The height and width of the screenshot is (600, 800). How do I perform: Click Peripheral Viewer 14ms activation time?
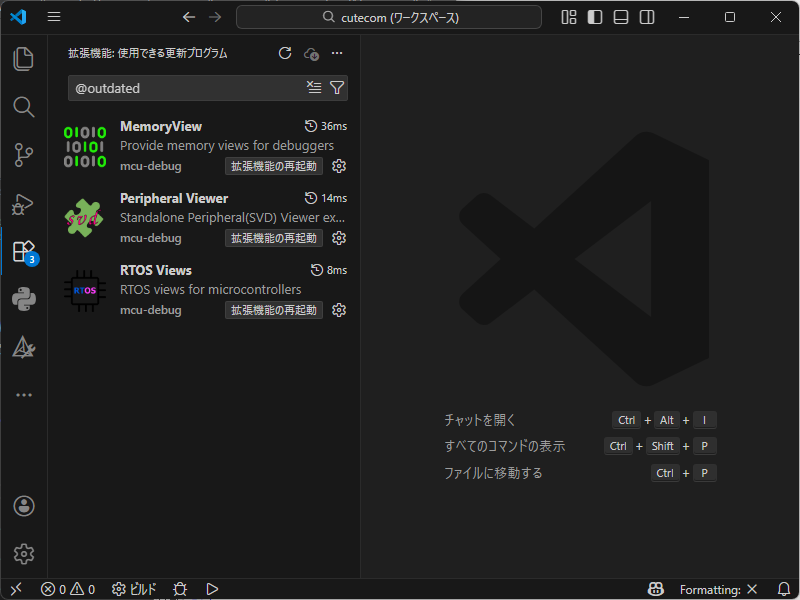[326, 198]
